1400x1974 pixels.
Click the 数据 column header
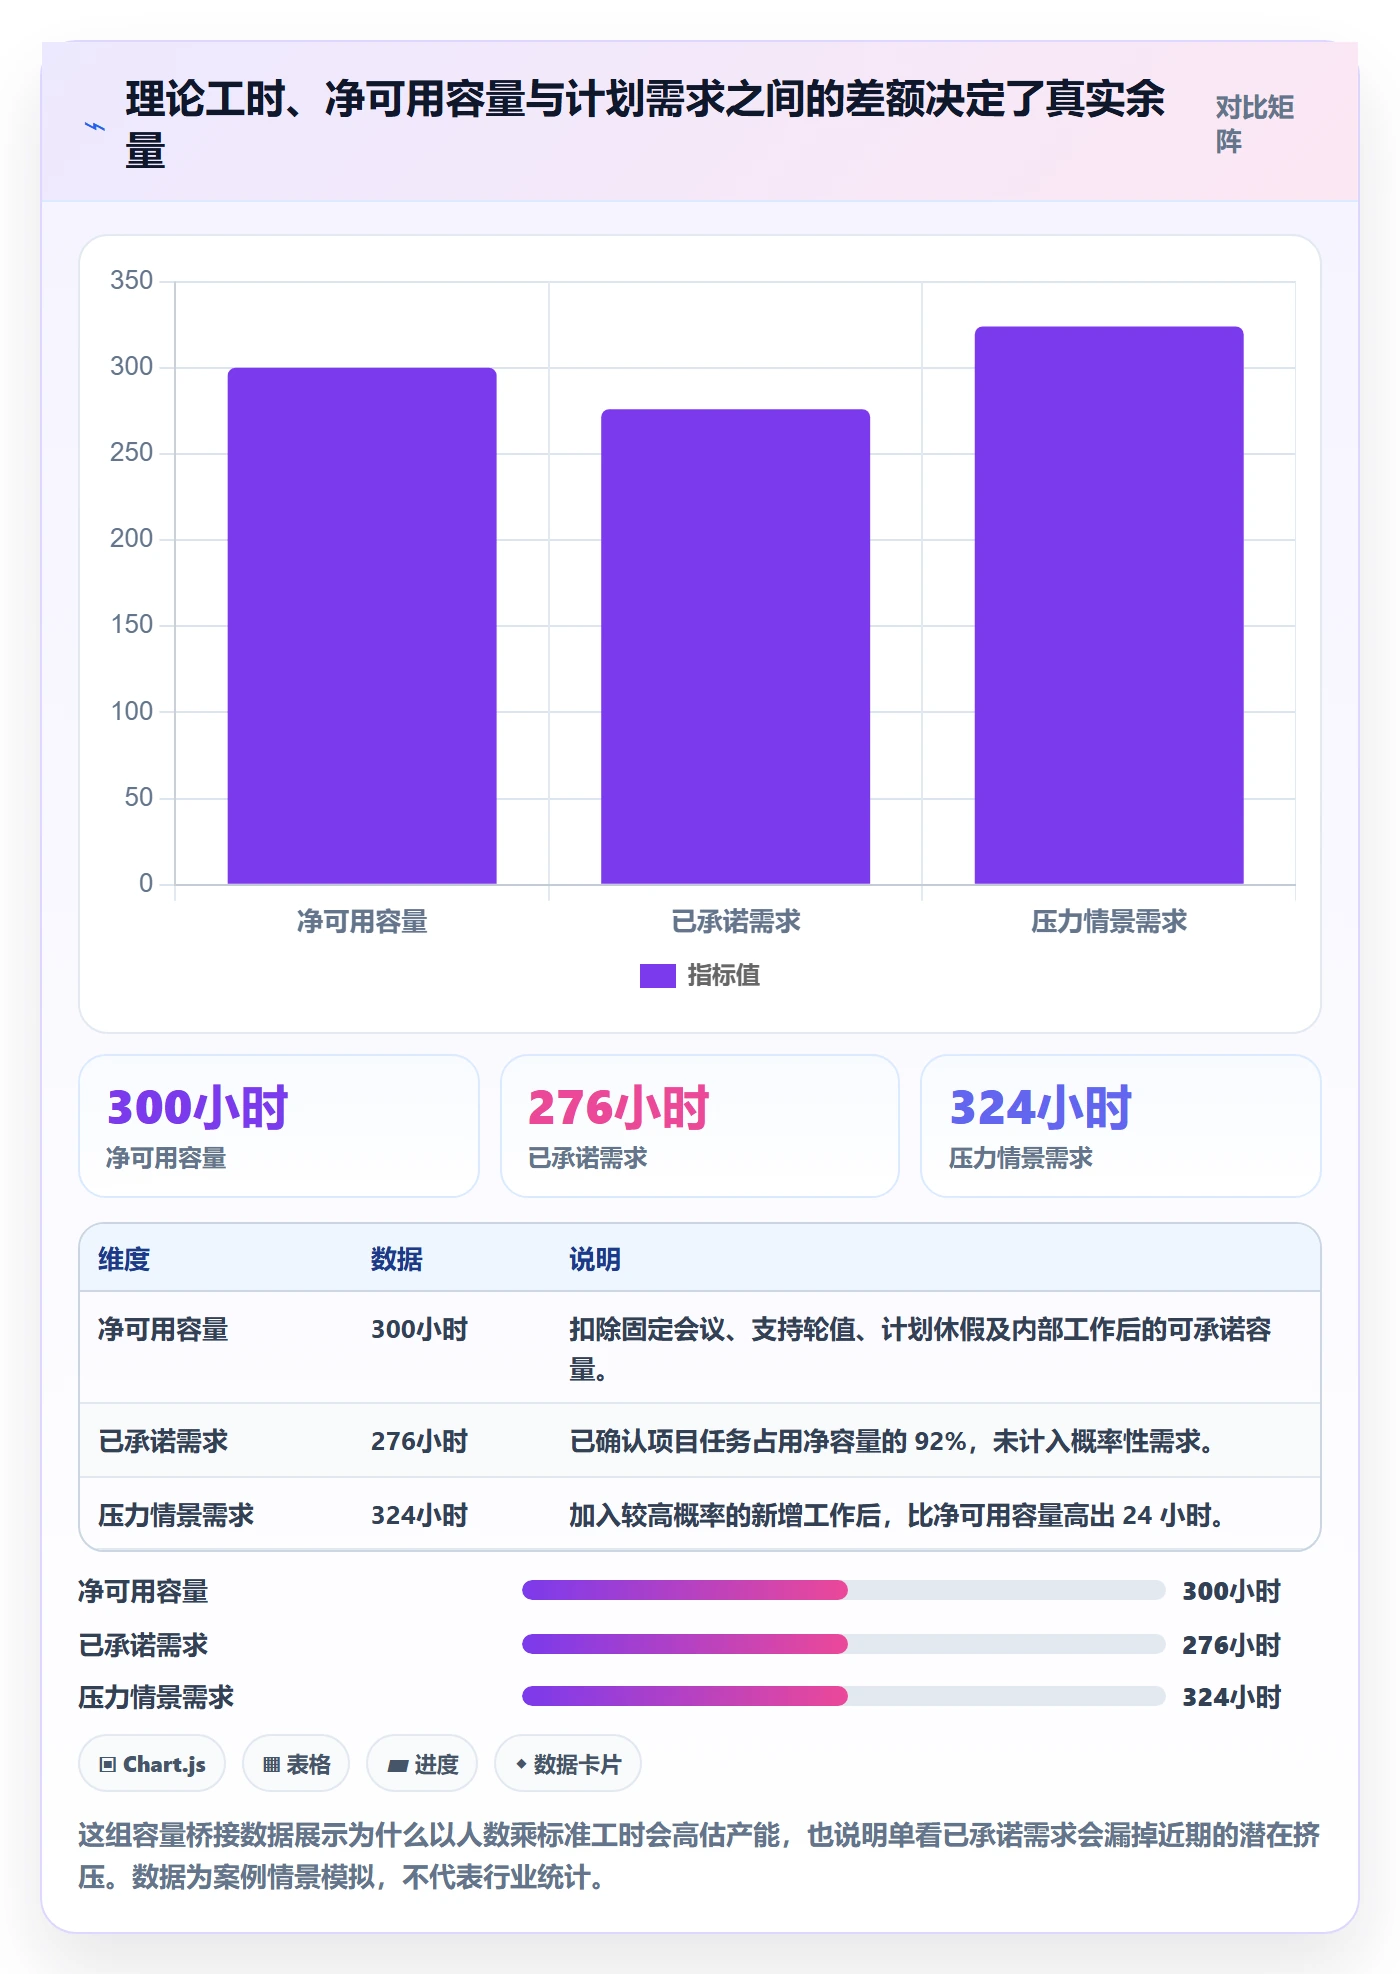(396, 1259)
